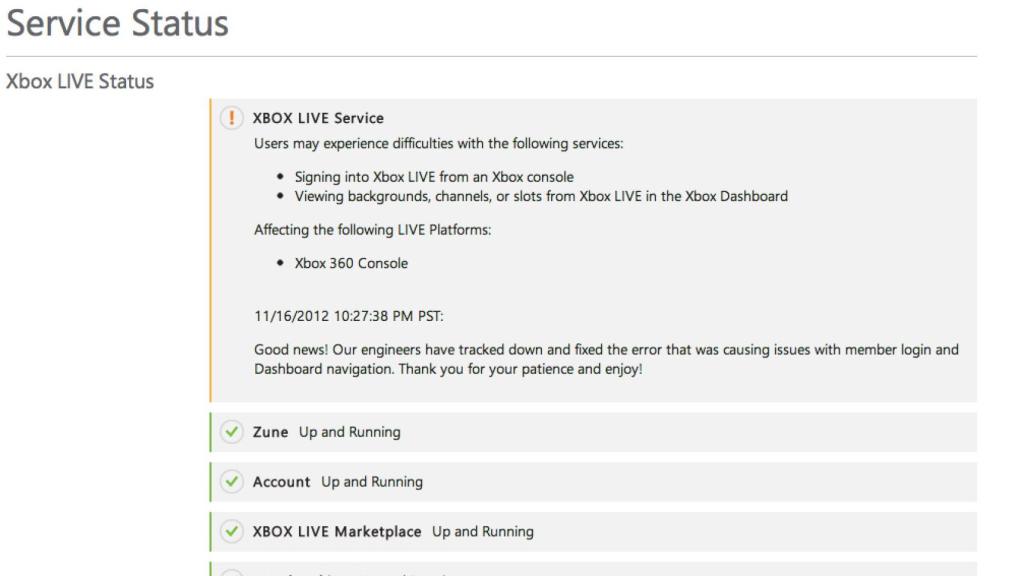The width and height of the screenshot is (1024, 576).
Task: Click the 'Viewing backgrounds, channels, or slots' bullet
Action: pyautogui.click(x=540, y=196)
